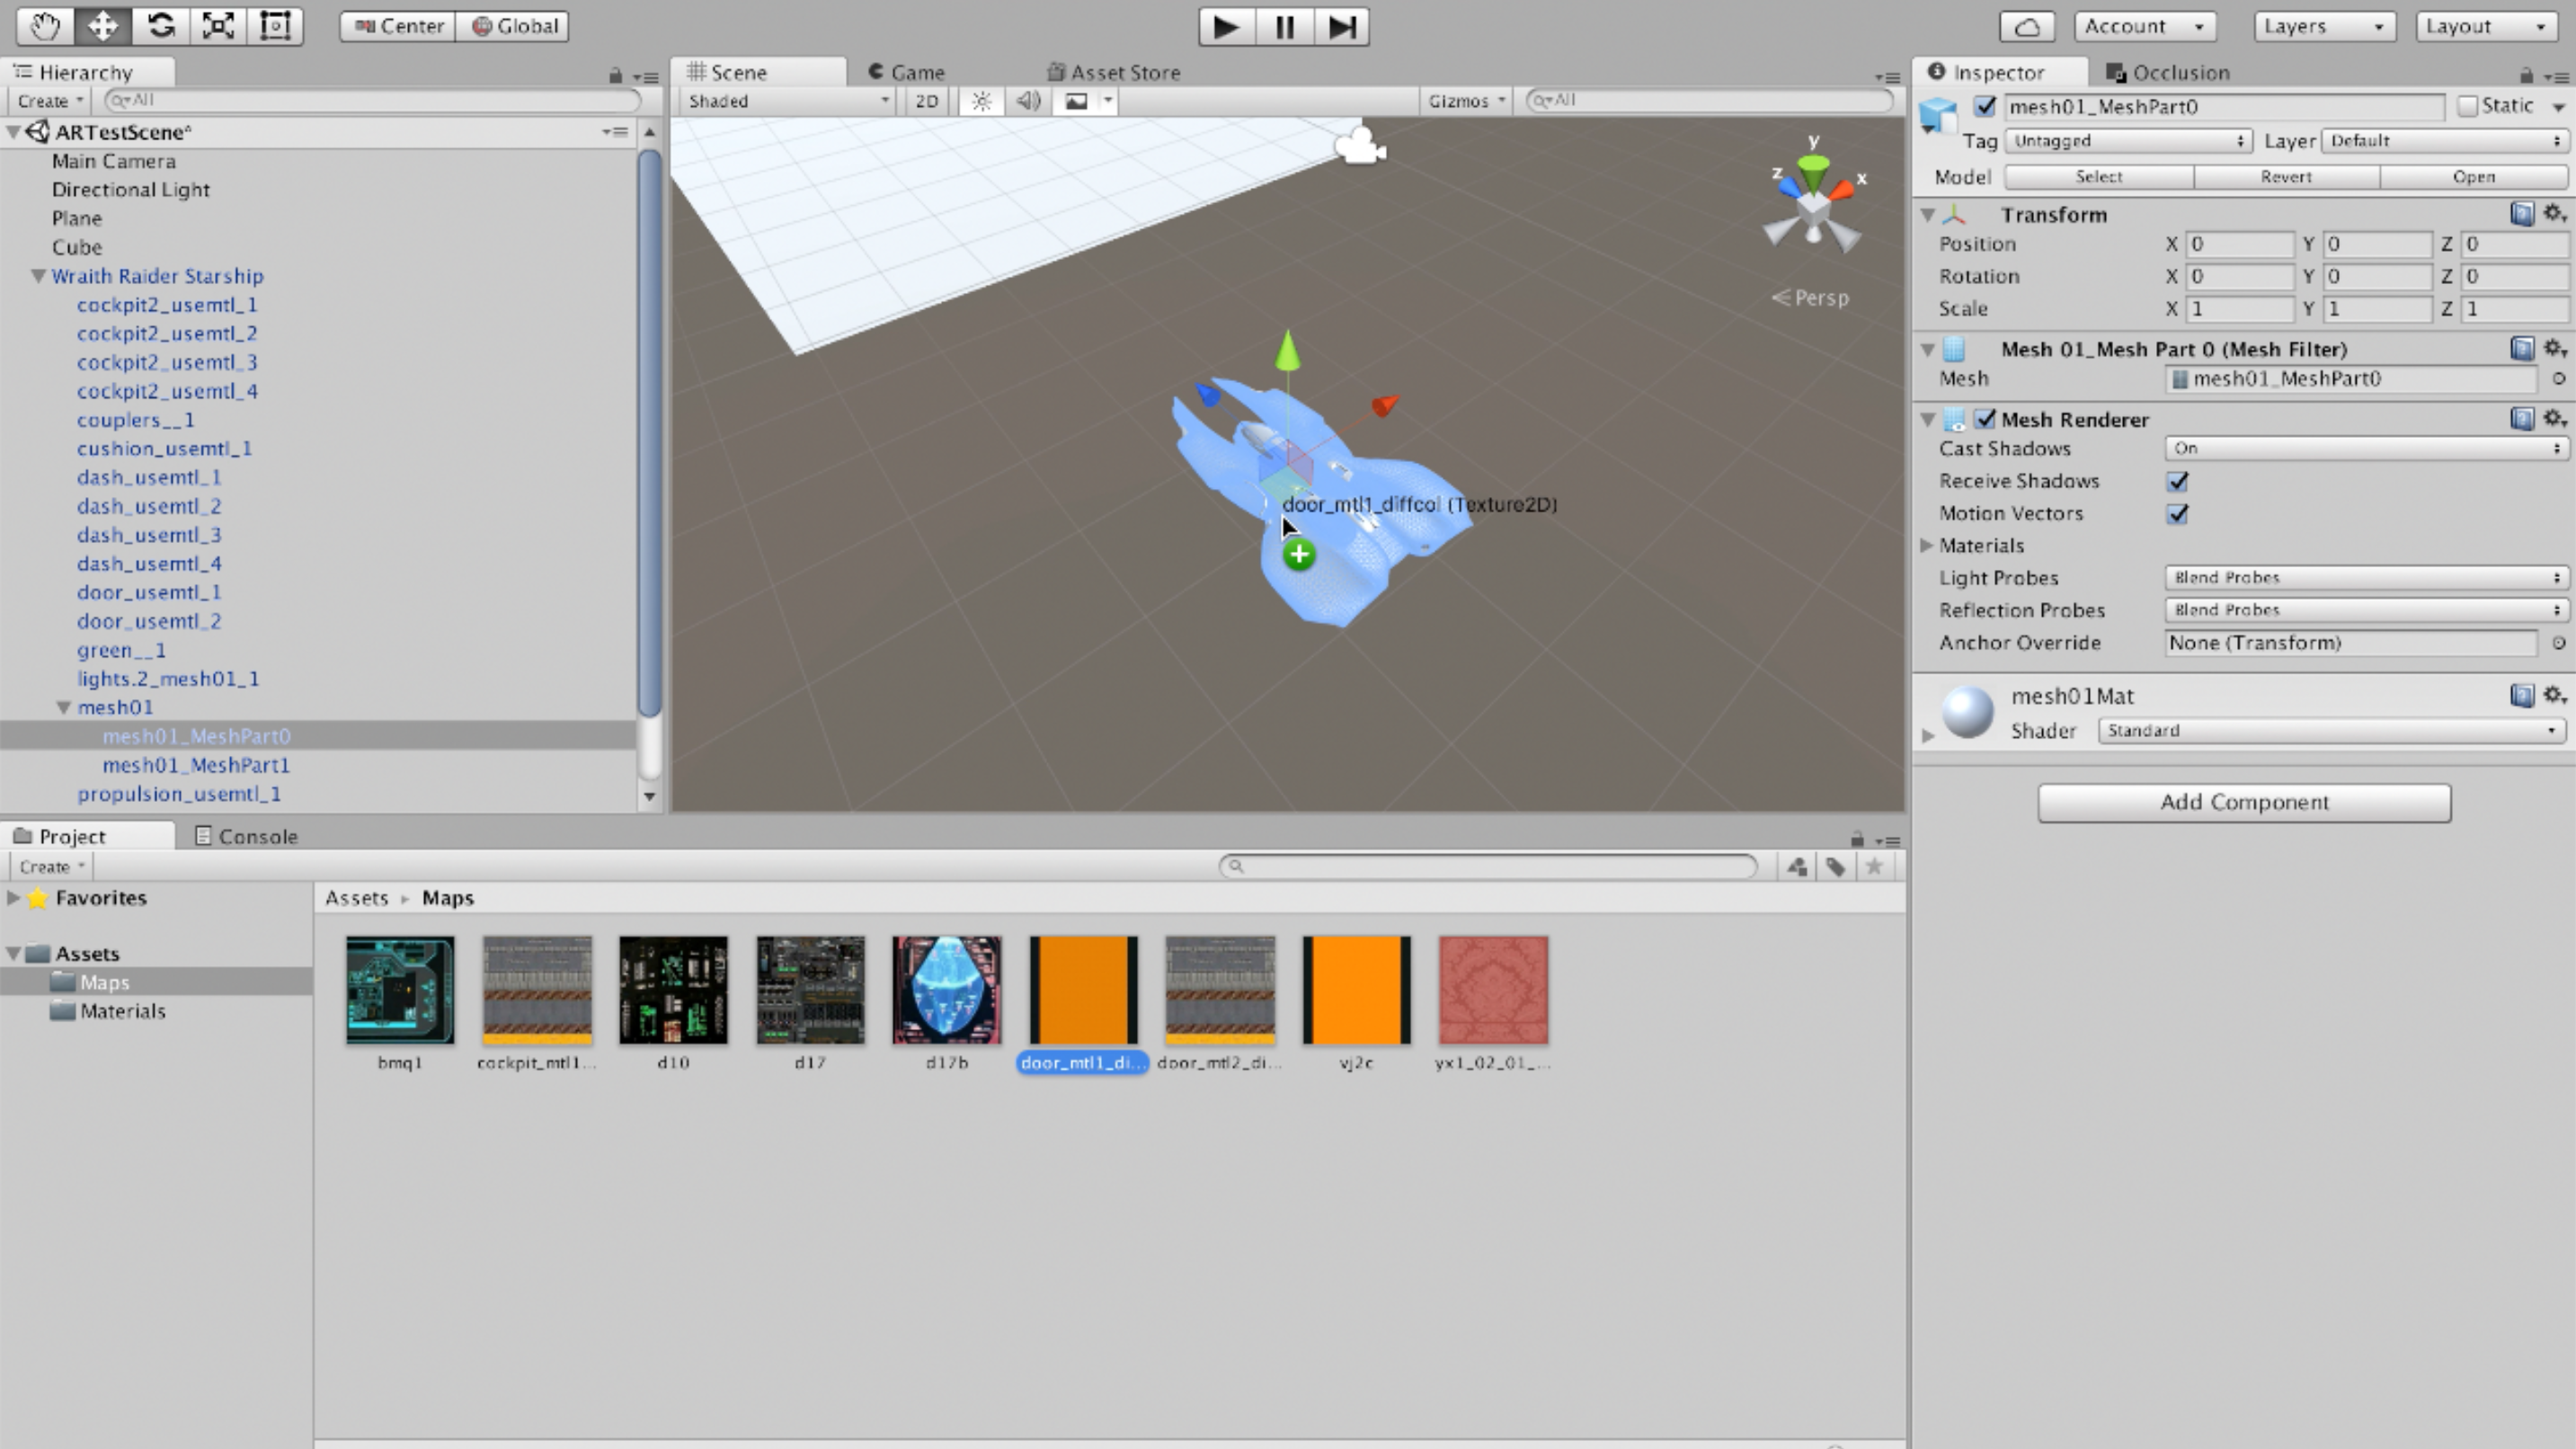This screenshot has width=2576, height=1449.
Task: Toggle mesh01_MeshPart0 active checkbox
Action: pos(1985,106)
